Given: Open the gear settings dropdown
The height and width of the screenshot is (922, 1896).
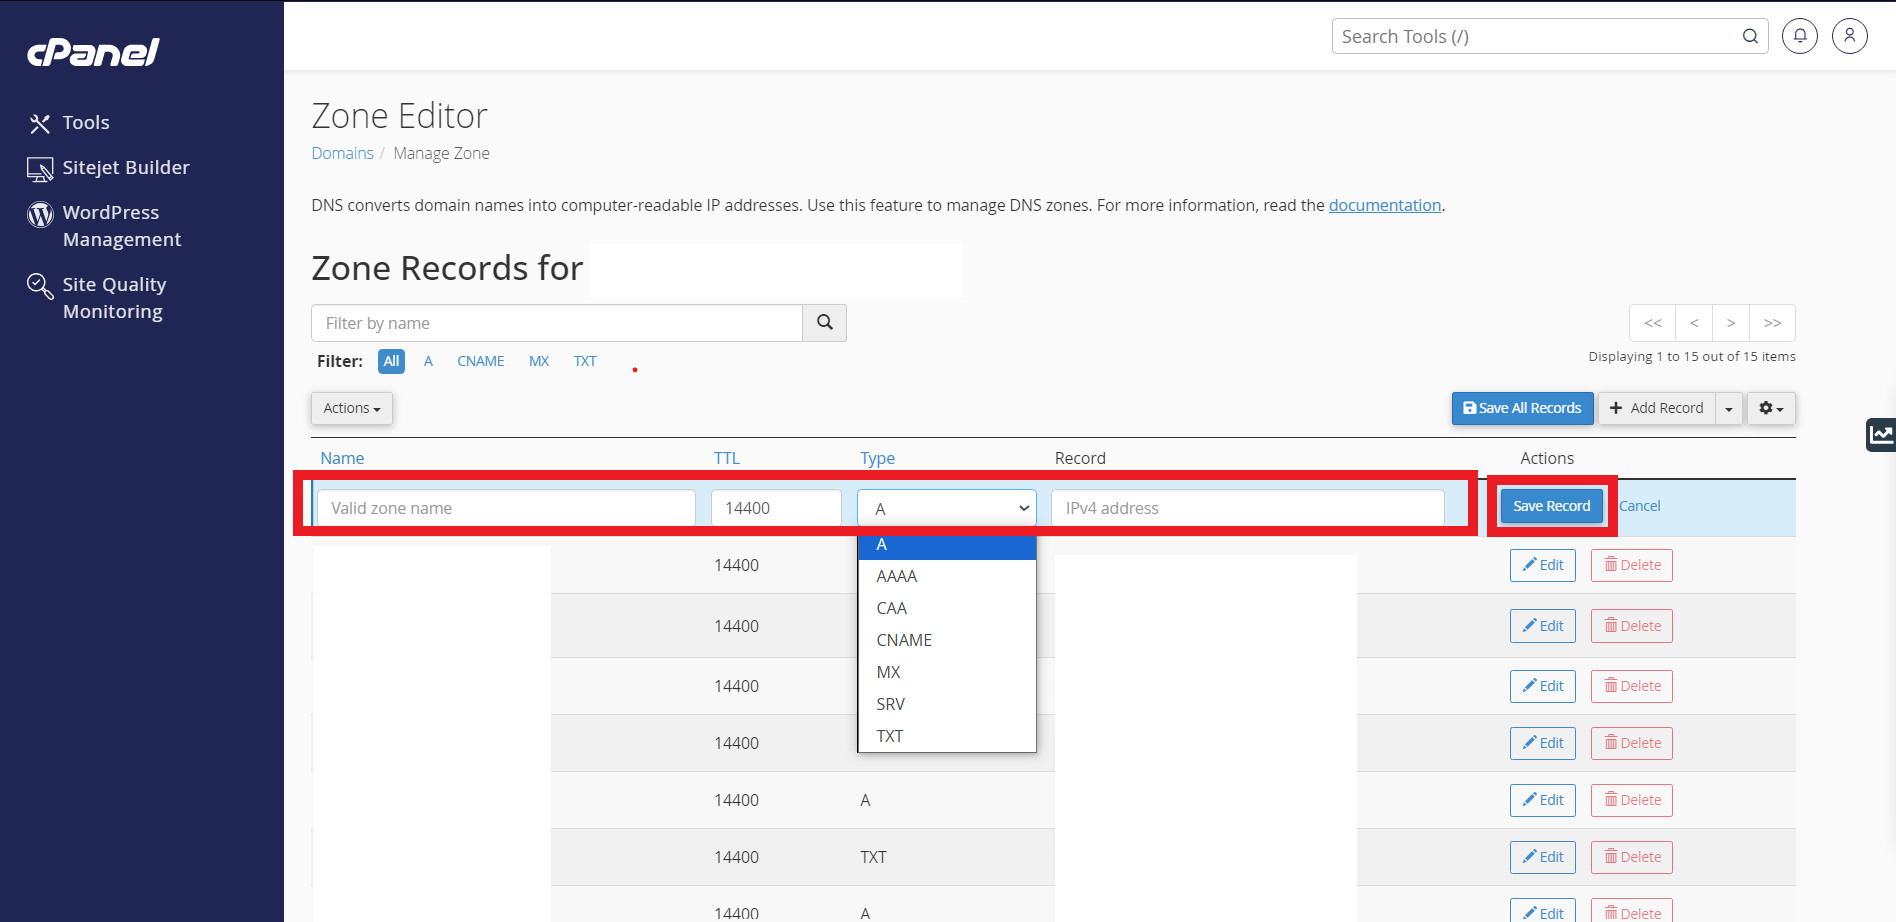Looking at the screenshot, I should tap(1771, 408).
